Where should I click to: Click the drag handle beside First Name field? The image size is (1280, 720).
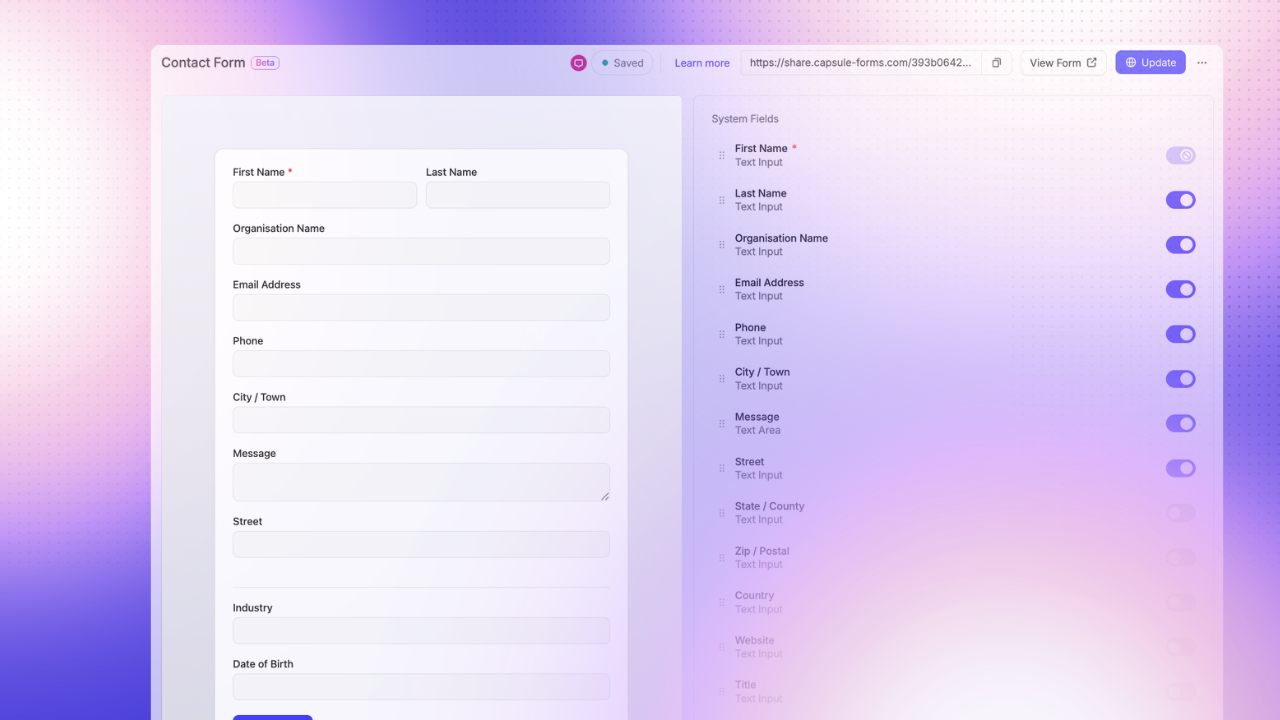pos(721,155)
